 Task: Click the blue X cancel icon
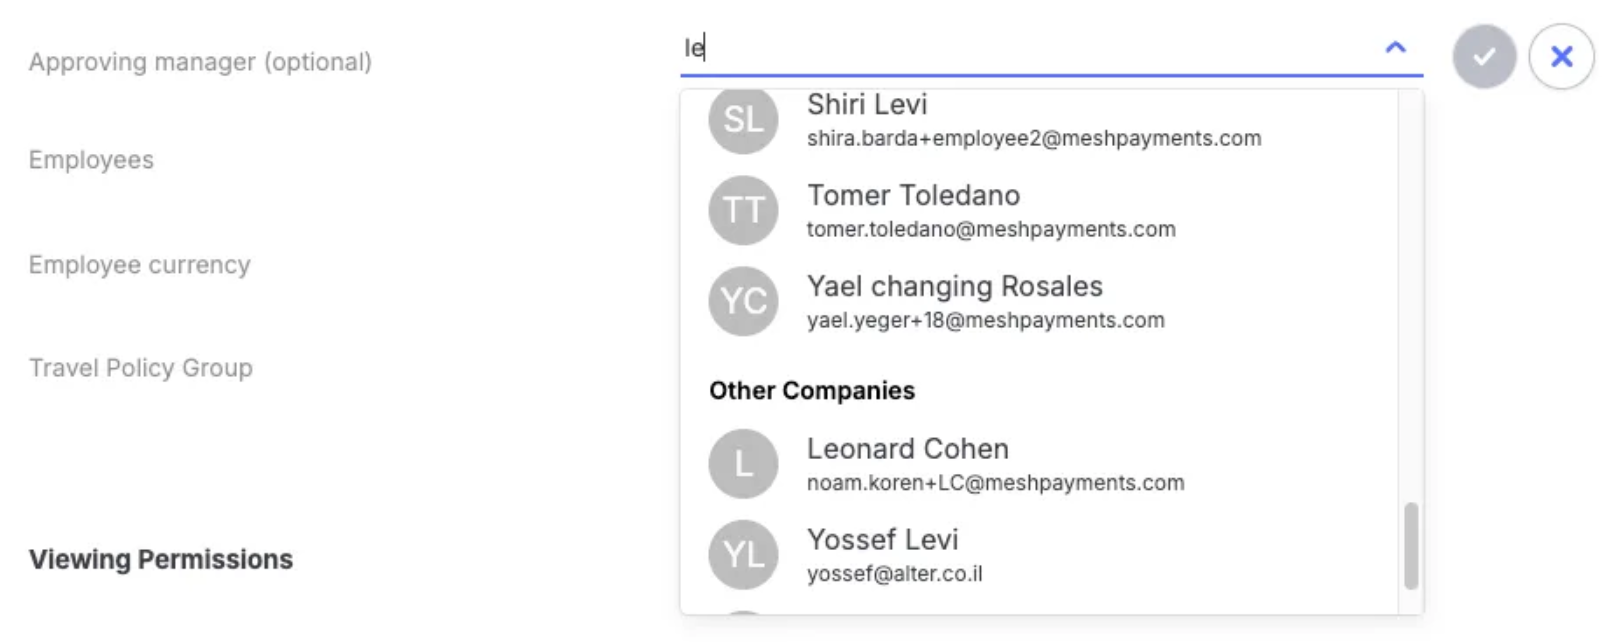coord(1561,57)
